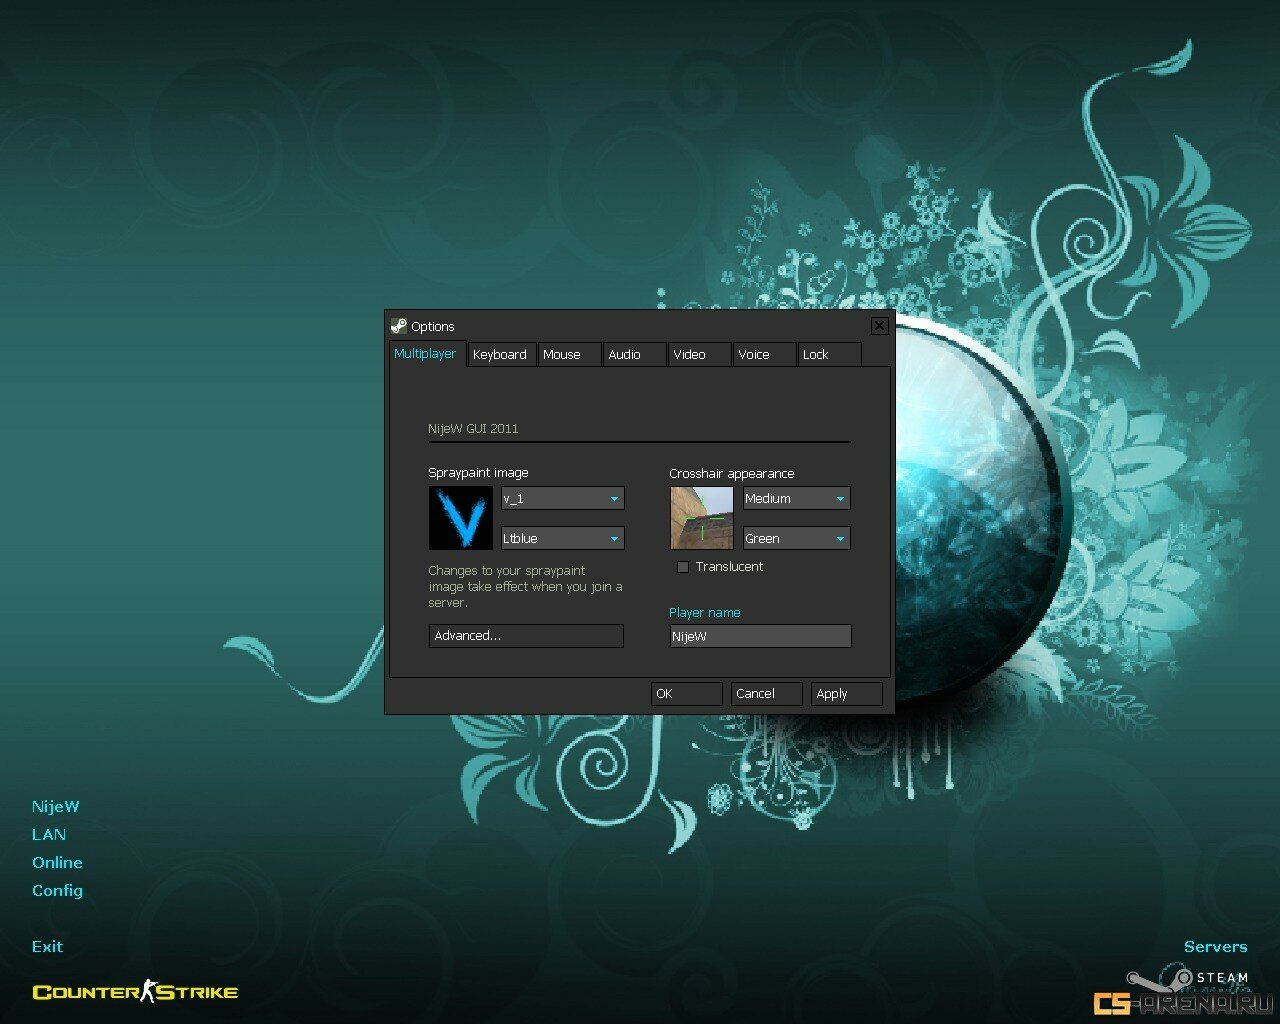The width and height of the screenshot is (1280, 1024).
Task: Switch to the Keyboard tab
Action: [499, 355]
